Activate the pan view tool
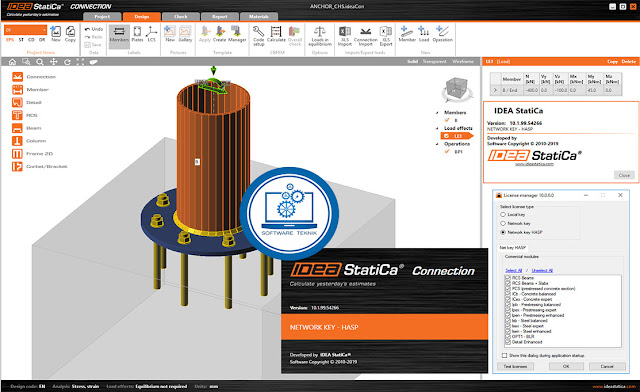 pyautogui.click(x=53, y=62)
